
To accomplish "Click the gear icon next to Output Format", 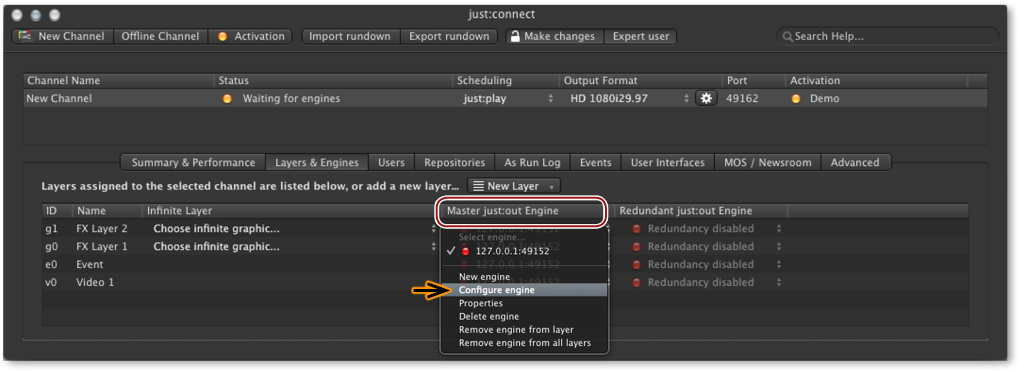I will point(706,99).
